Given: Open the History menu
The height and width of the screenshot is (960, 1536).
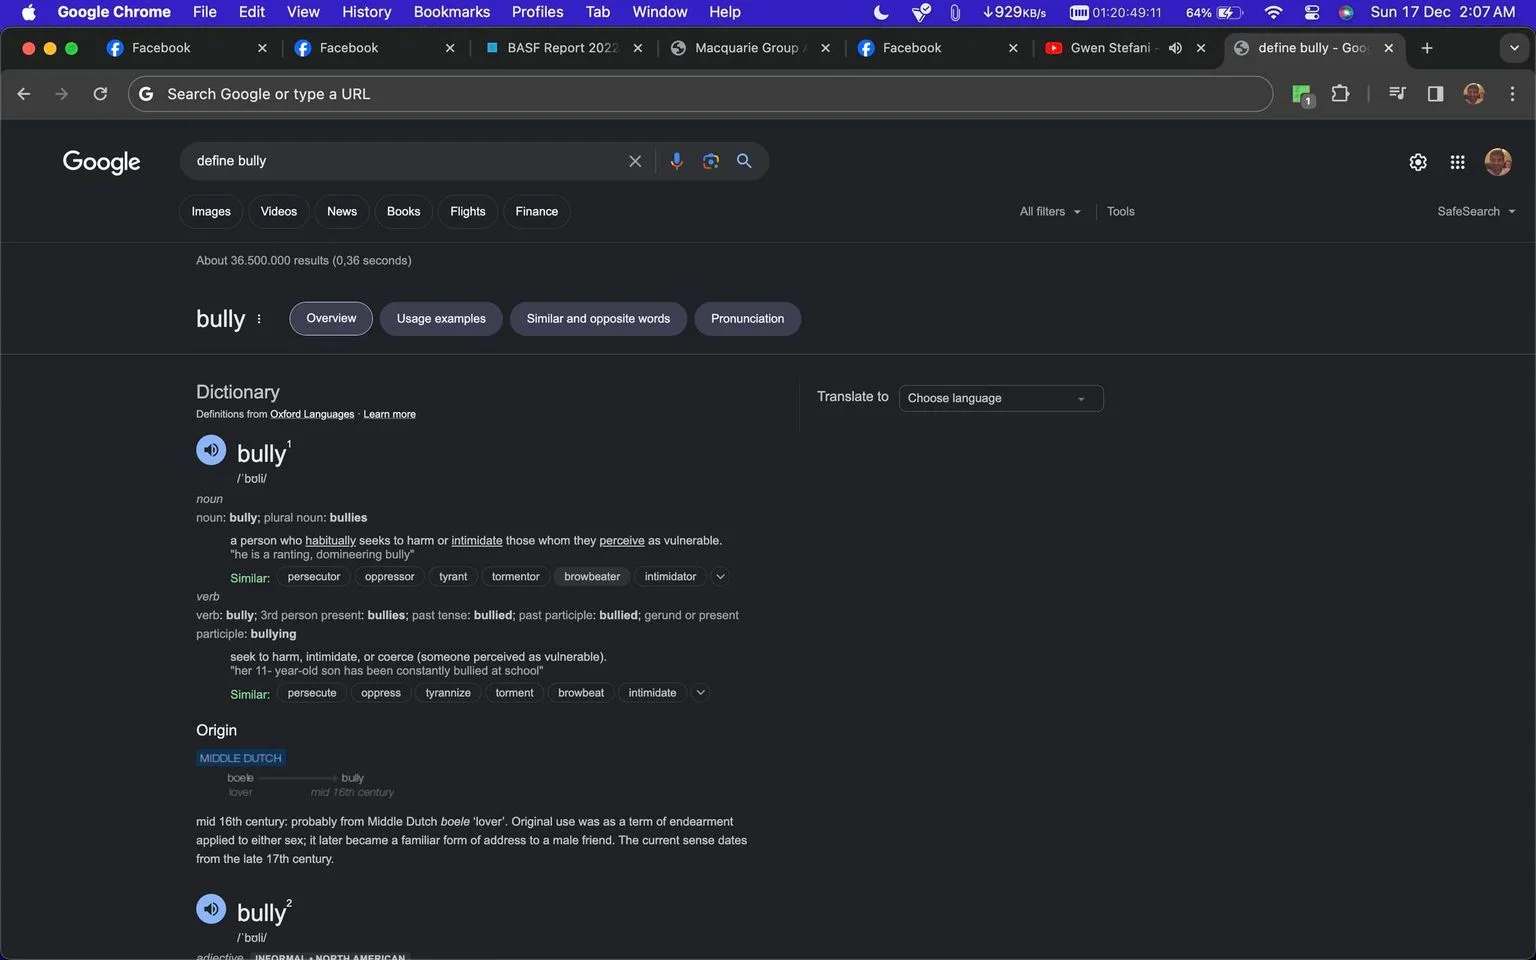Looking at the screenshot, I should click(367, 12).
